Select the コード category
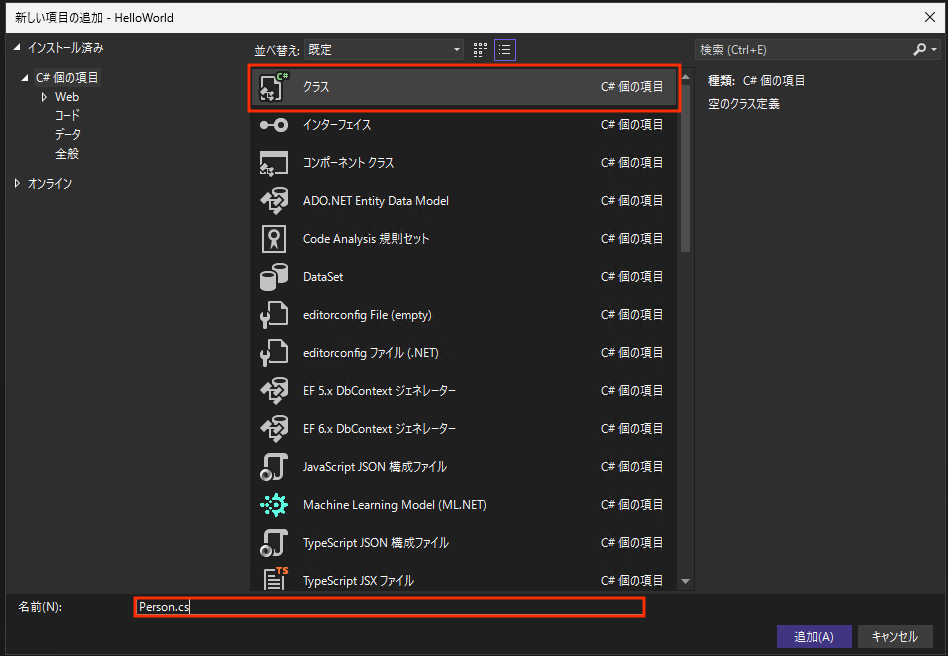This screenshot has width=948, height=656. tap(67, 115)
